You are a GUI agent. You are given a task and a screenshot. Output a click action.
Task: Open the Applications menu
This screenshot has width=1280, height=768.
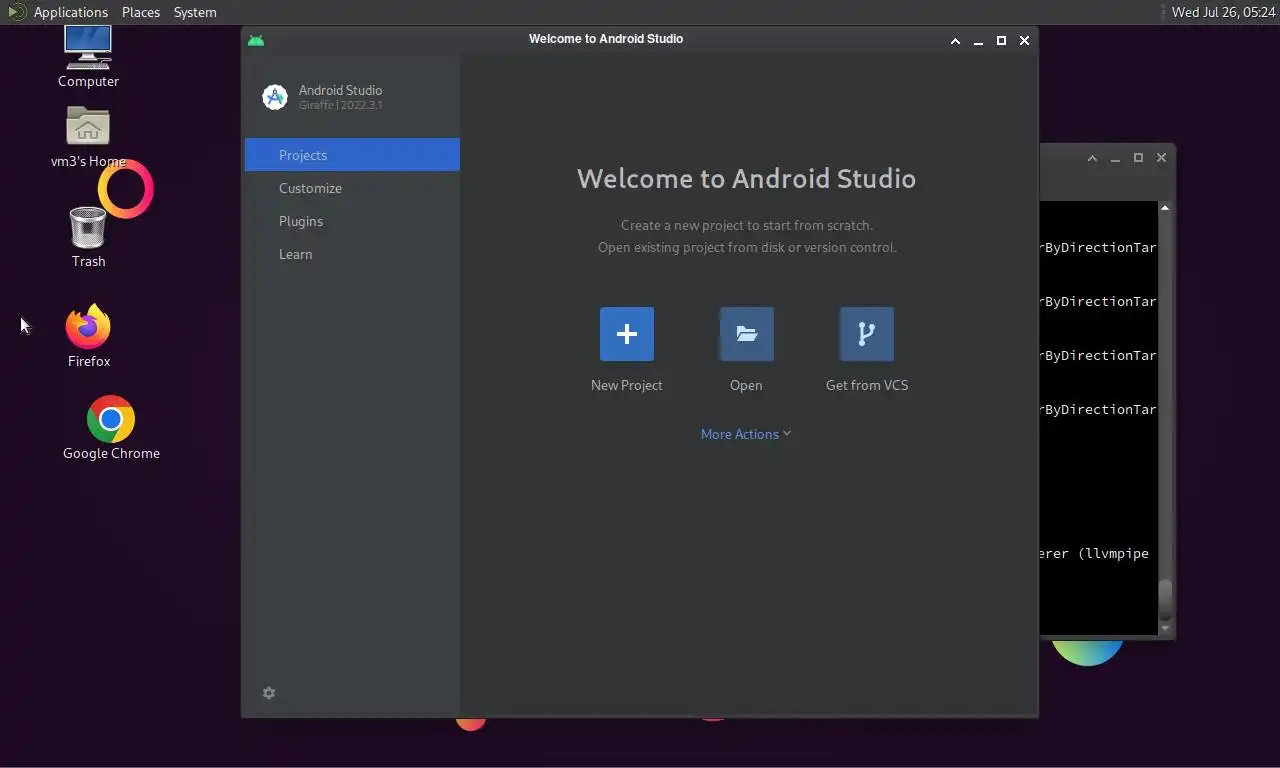tap(70, 12)
